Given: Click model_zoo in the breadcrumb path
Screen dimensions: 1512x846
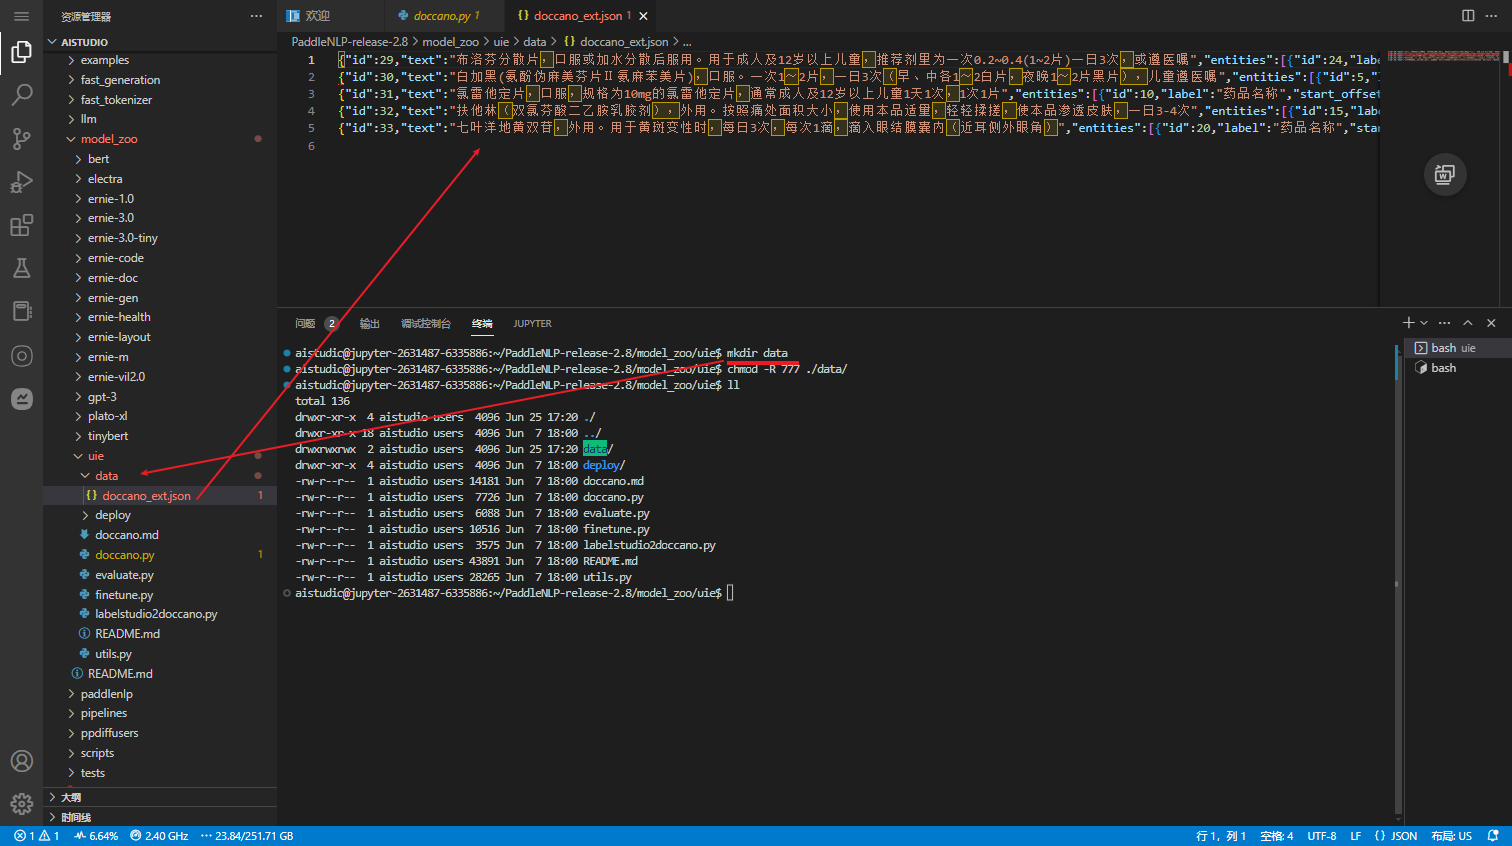Looking at the screenshot, I should (x=450, y=42).
